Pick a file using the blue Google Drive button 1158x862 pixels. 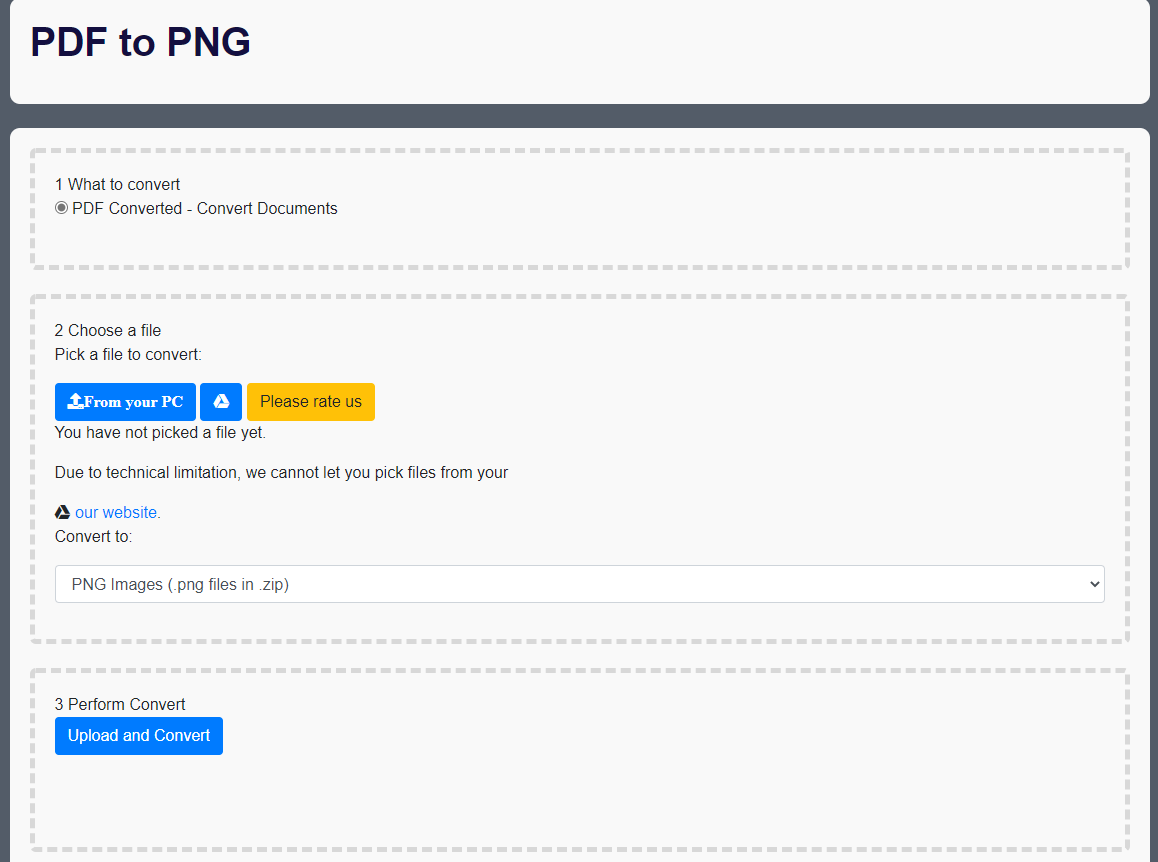click(221, 402)
